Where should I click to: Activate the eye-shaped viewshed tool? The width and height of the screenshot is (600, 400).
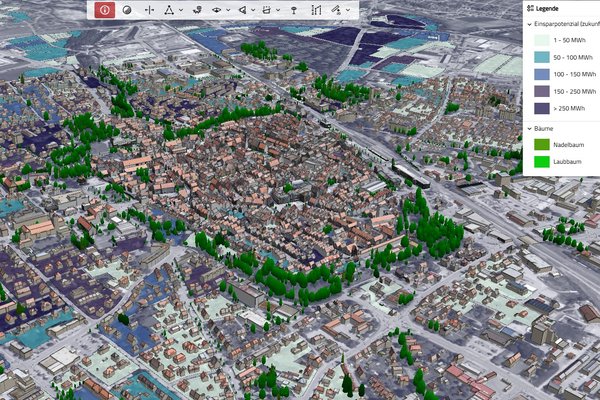(x=217, y=9)
